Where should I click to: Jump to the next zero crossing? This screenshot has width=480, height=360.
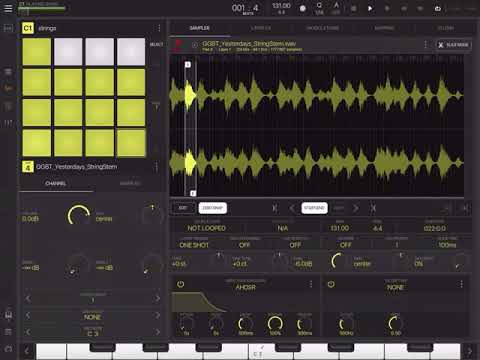[373, 208]
